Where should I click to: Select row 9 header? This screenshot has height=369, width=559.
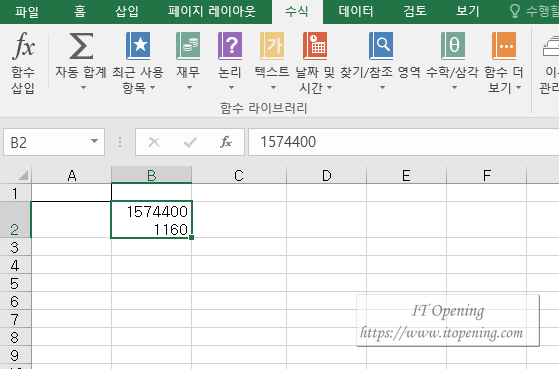(x=15, y=355)
